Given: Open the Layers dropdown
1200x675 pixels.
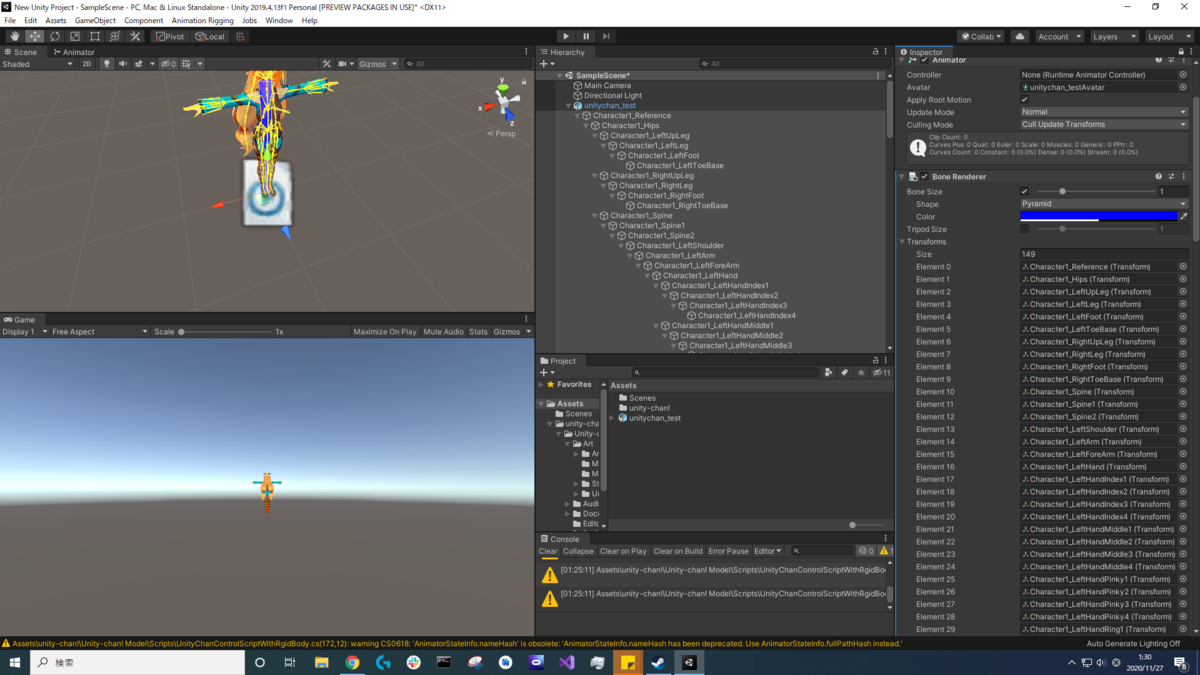Looking at the screenshot, I should pos(1114,36).
